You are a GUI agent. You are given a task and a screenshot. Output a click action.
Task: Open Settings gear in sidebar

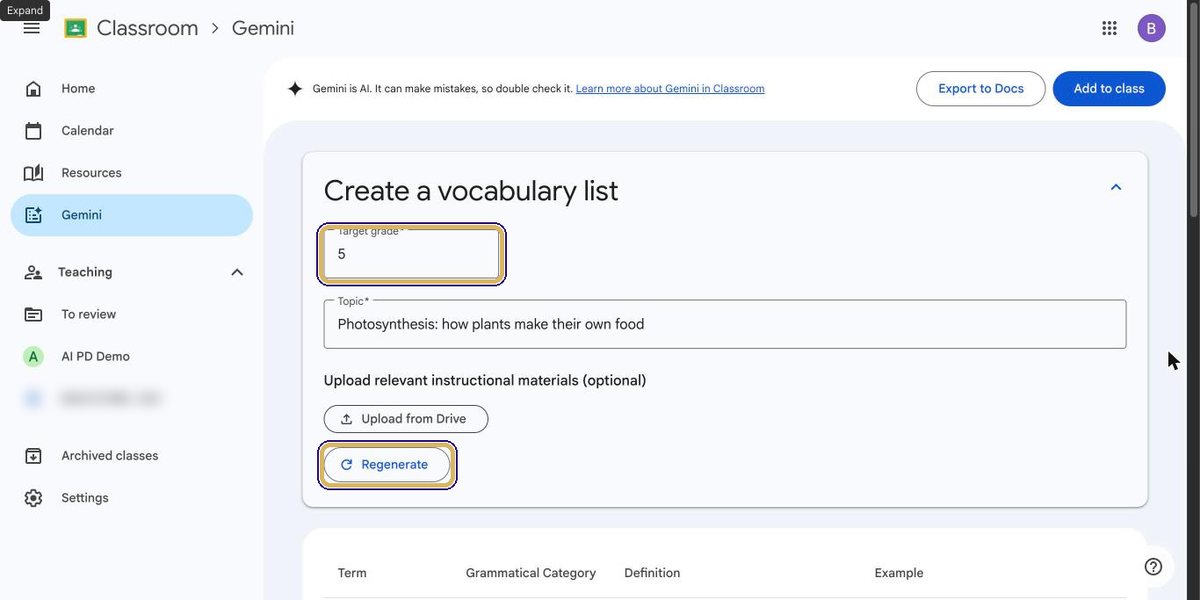point(33,498)
